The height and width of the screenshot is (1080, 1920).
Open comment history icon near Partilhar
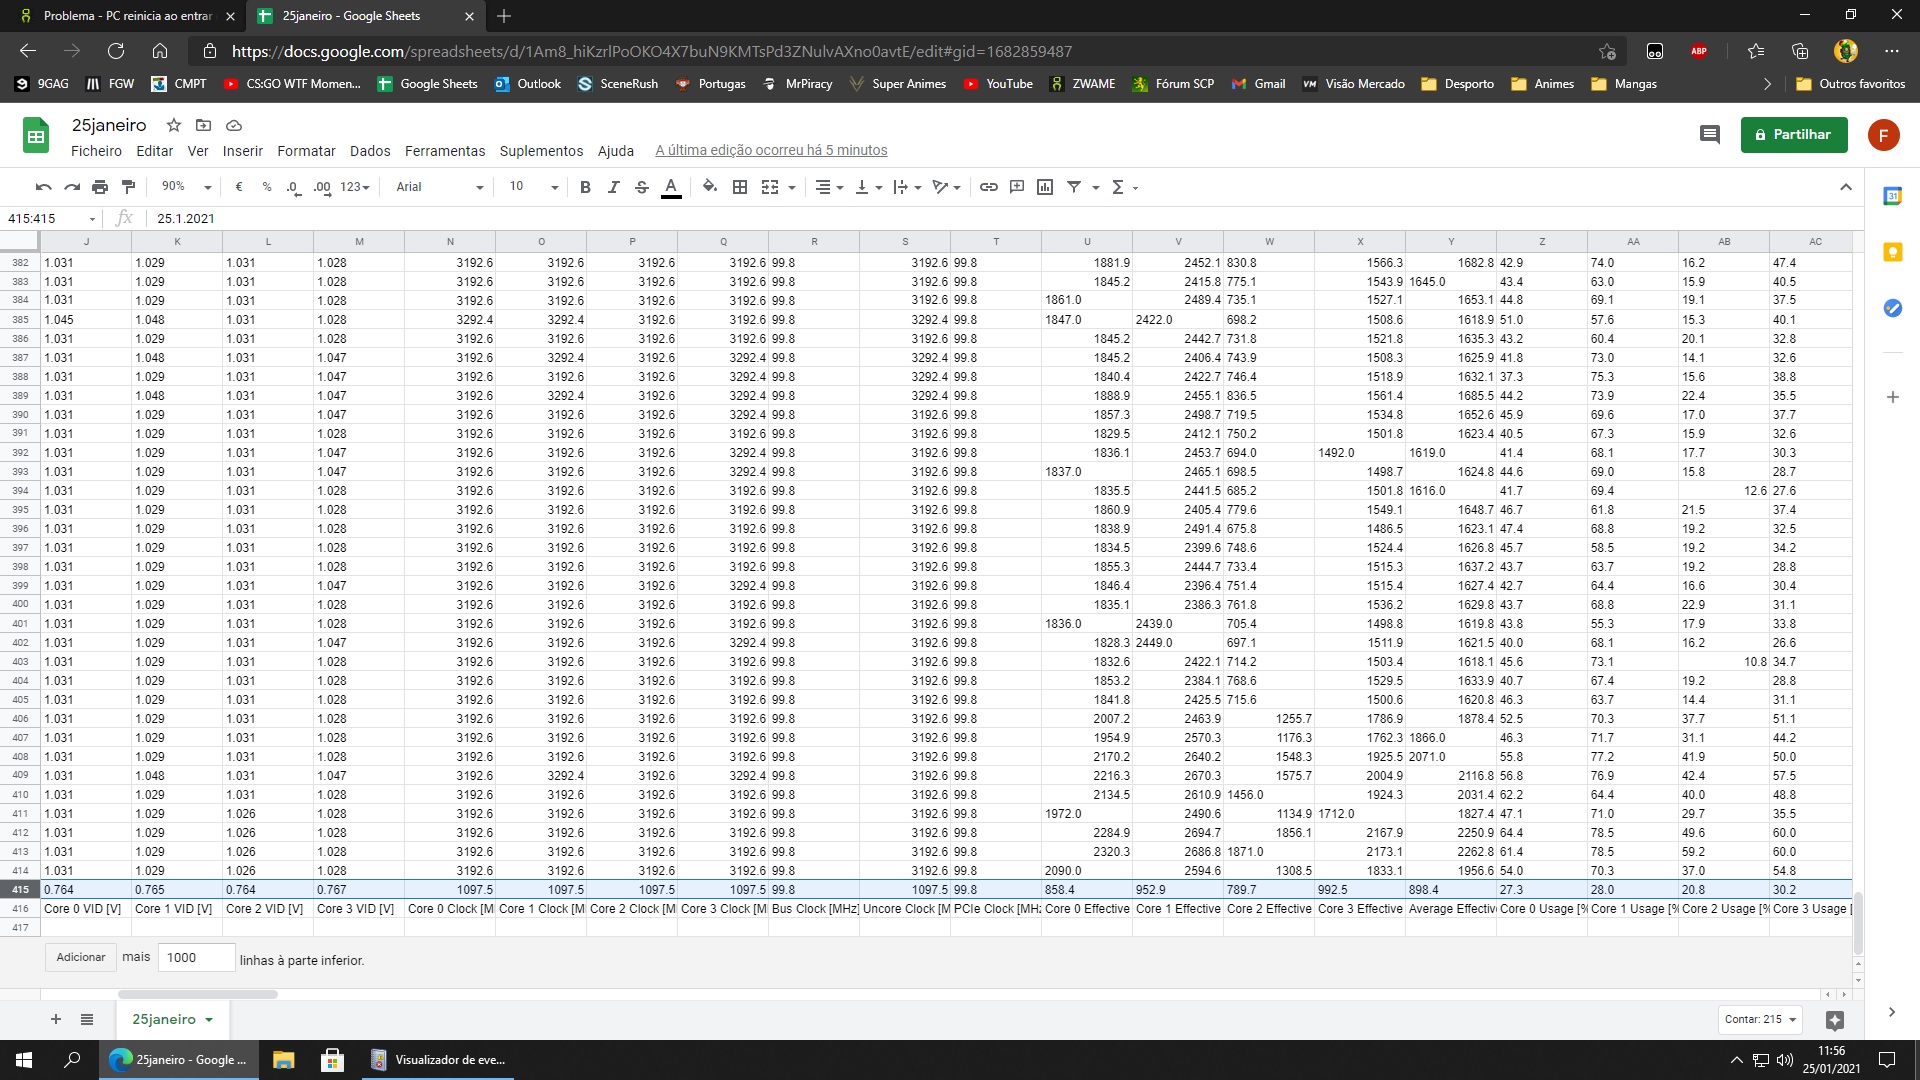pyautogui.click(x=1709, y=134)
